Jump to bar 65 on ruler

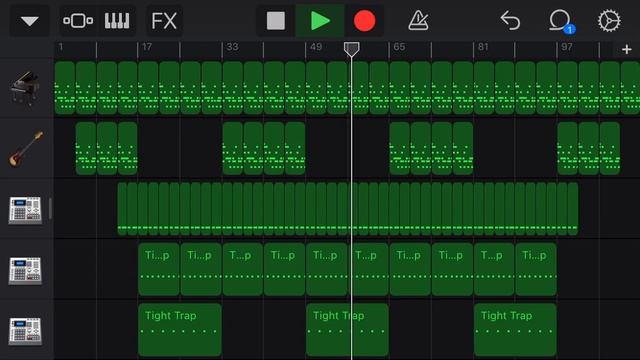pyautogui.click(x=399, y=47)
